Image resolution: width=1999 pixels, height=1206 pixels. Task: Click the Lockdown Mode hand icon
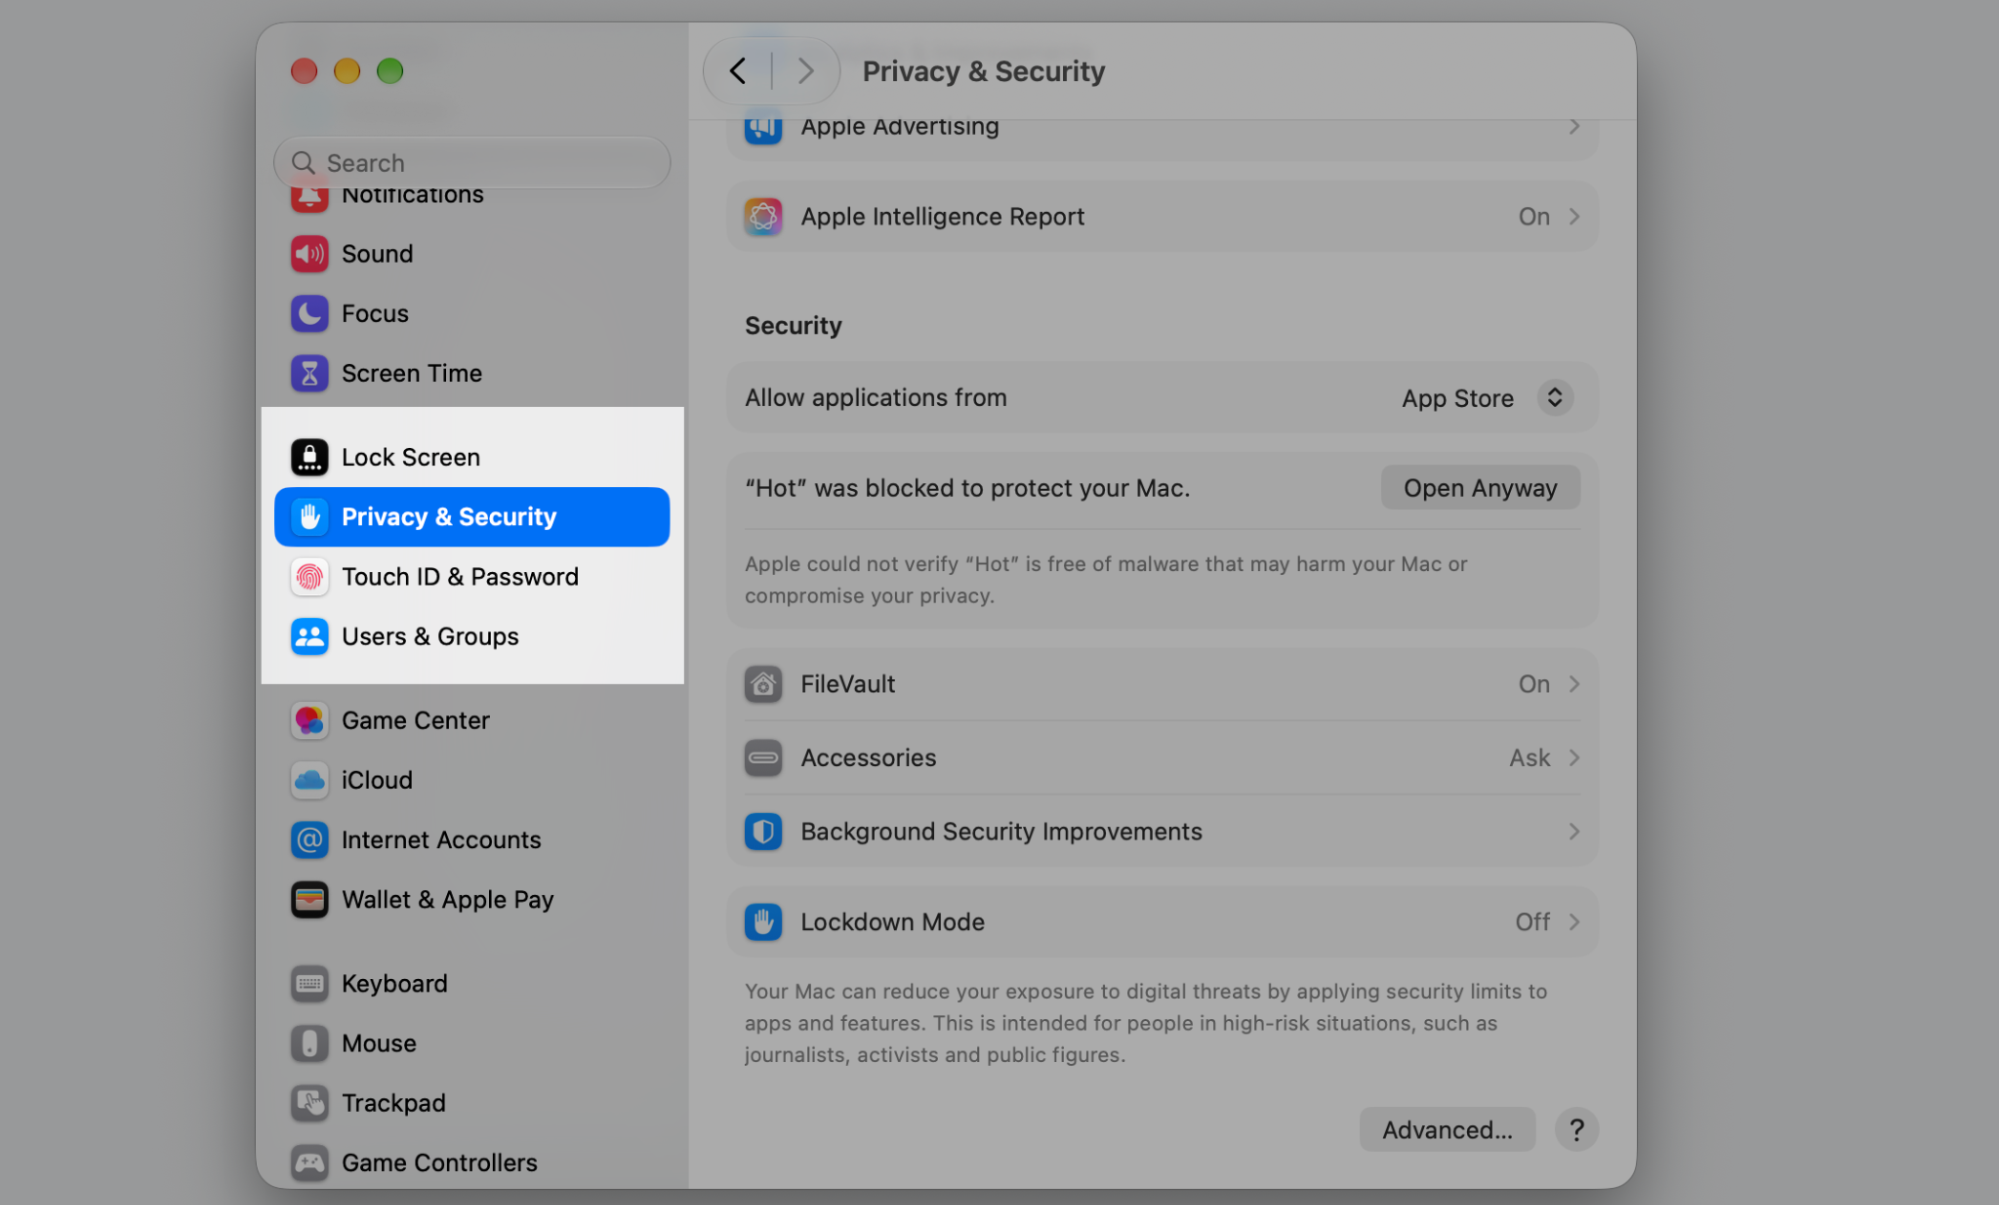pos(763,922)
